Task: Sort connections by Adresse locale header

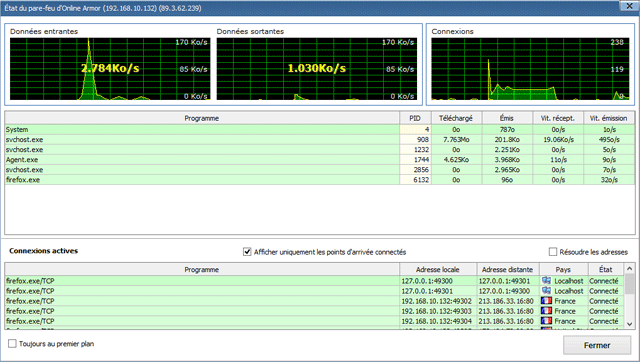Action: coord(438,270)
